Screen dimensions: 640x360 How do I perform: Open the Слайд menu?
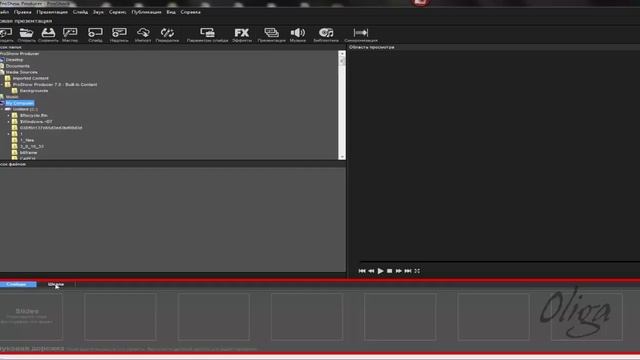tap(80, 12)
